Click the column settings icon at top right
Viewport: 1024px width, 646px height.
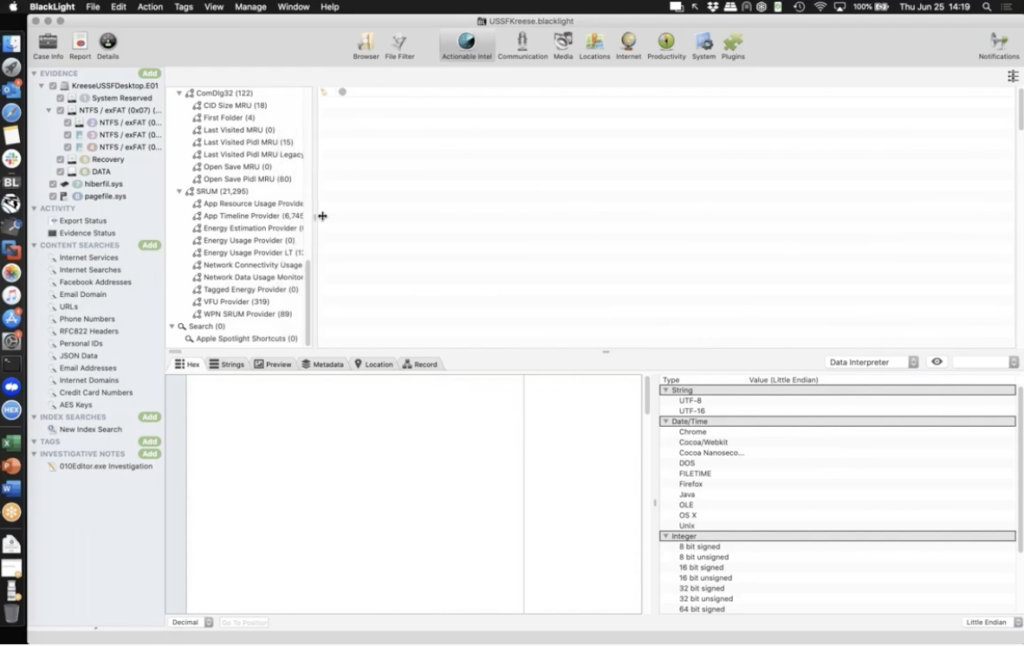coord(1013,76)
